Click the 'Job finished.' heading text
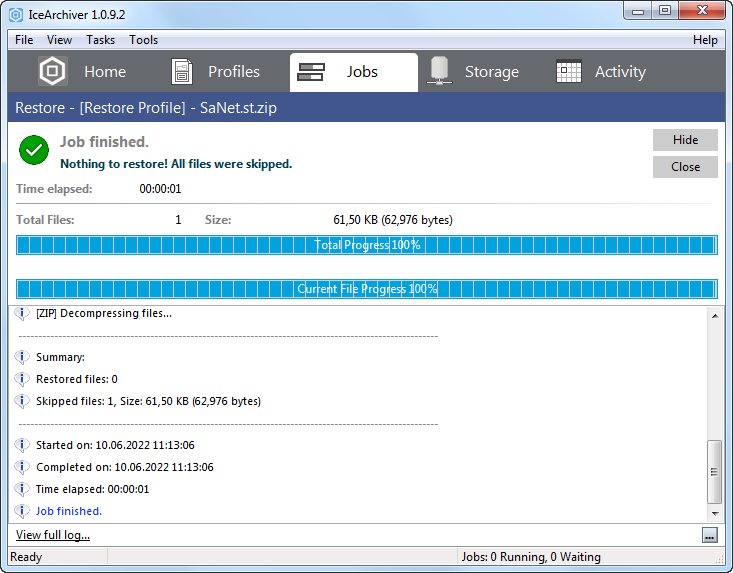733x573 pixels. 104,142
